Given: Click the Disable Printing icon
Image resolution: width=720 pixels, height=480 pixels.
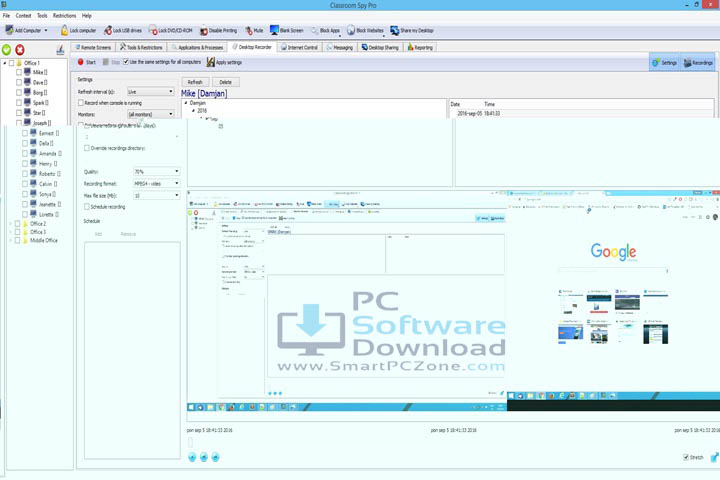Looking at the screenshot, I should [204, 31].
